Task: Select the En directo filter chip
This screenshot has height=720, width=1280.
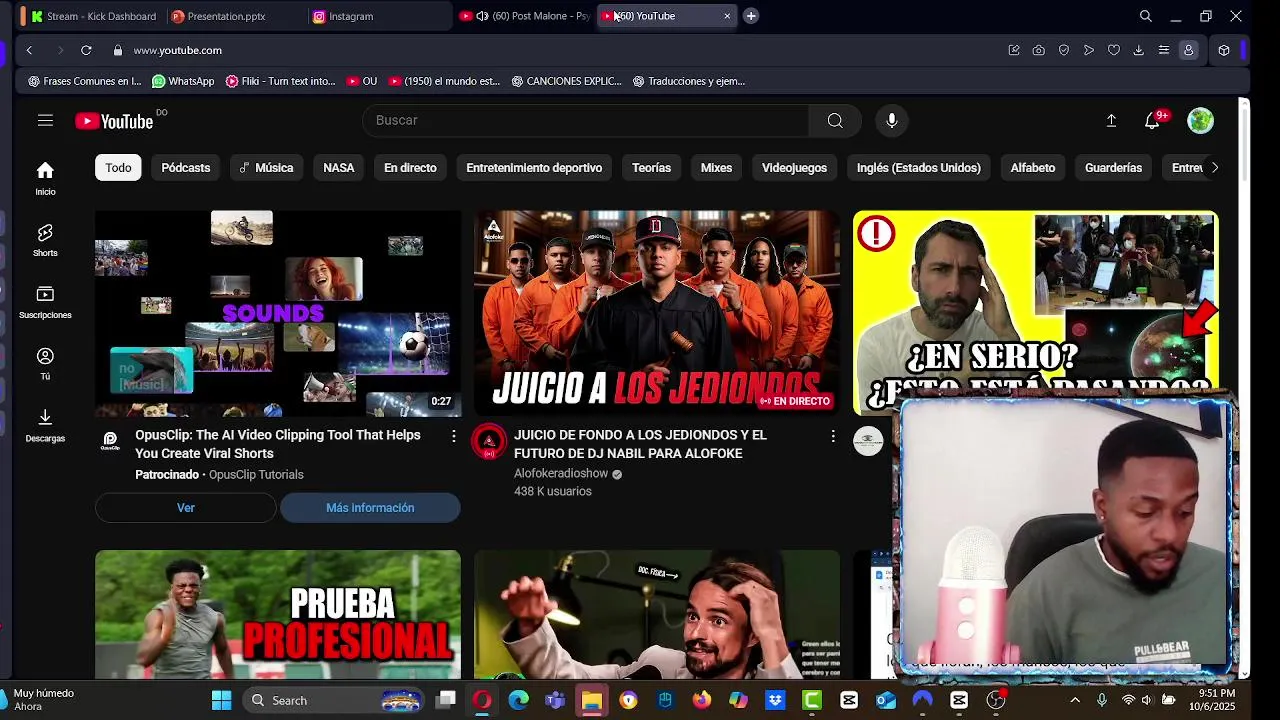Action: (410, 168)
